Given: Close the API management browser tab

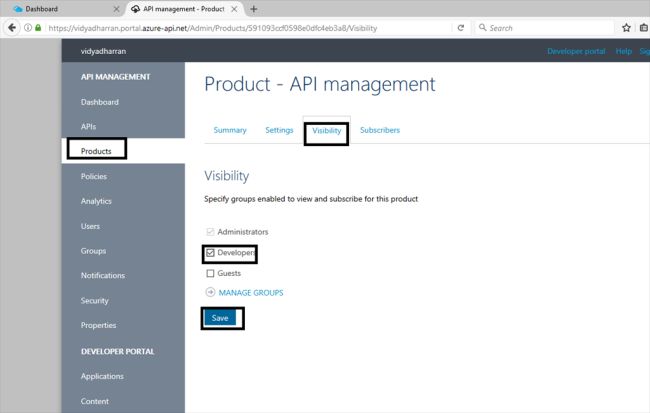Looking at the screenshot, I should point(234,9).
